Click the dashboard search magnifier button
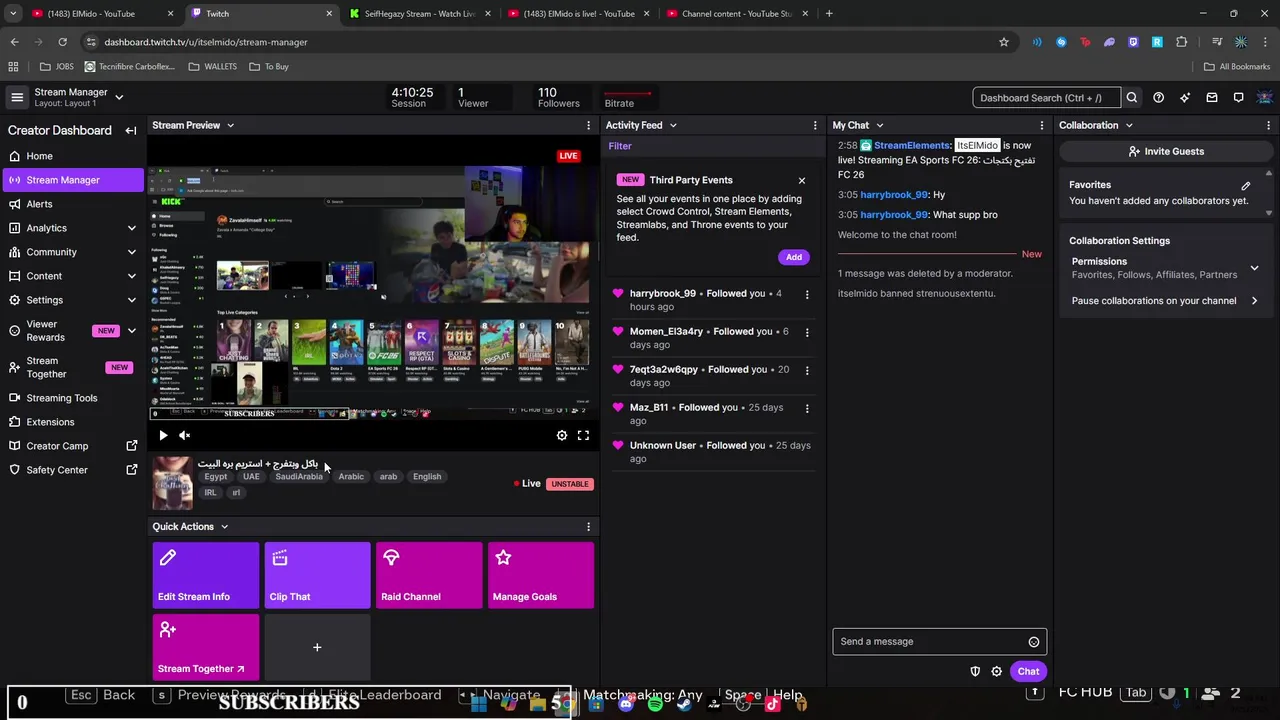Image resolution: width=1280 pixels, height=720 pixels. (1132, 98)
